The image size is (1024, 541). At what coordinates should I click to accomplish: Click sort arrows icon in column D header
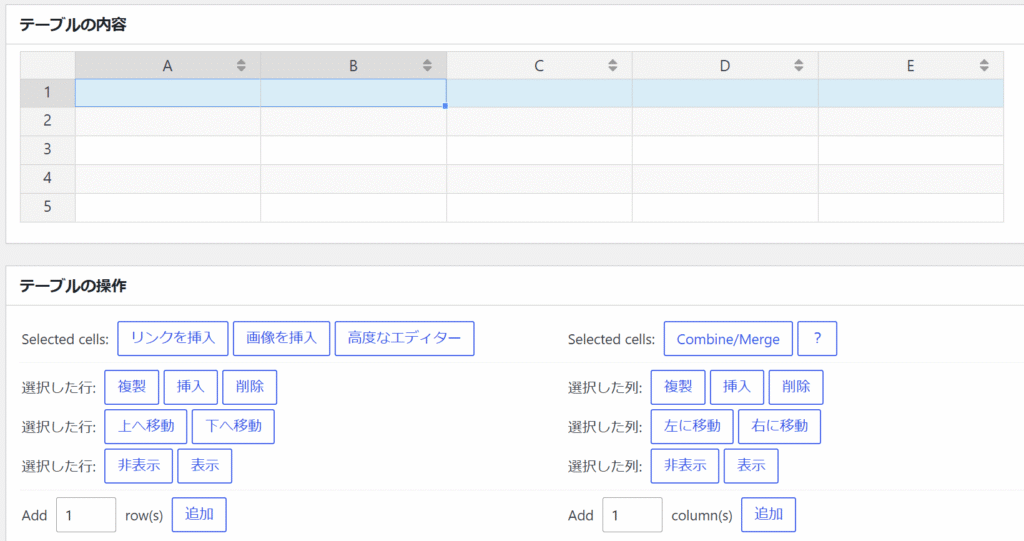799,66
